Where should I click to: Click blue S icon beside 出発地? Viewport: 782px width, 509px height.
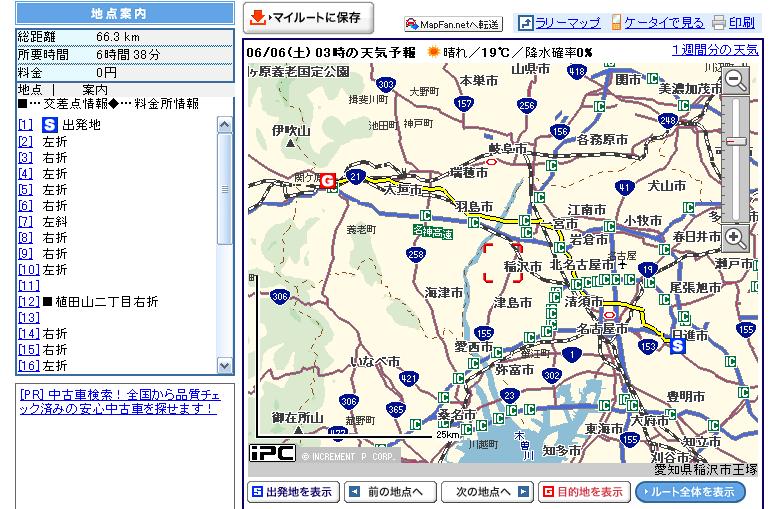click(x=50, y=125)
